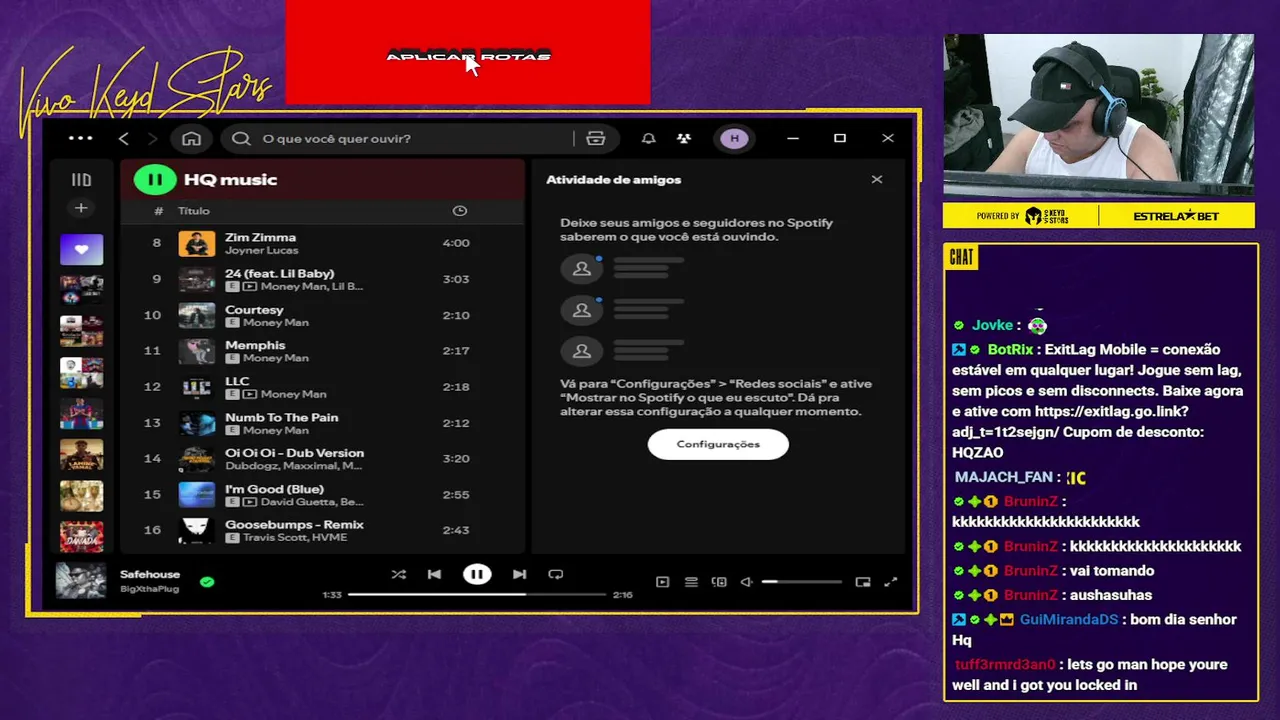Open artist BigXthaPlug link
The height and width of the screenshot is (720, 1280).
coord(150,589)
